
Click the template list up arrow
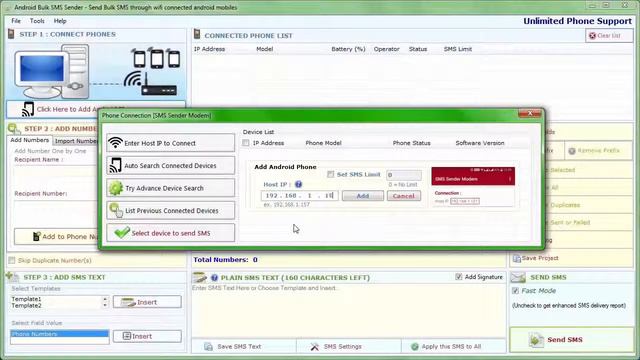click(105, 299)
